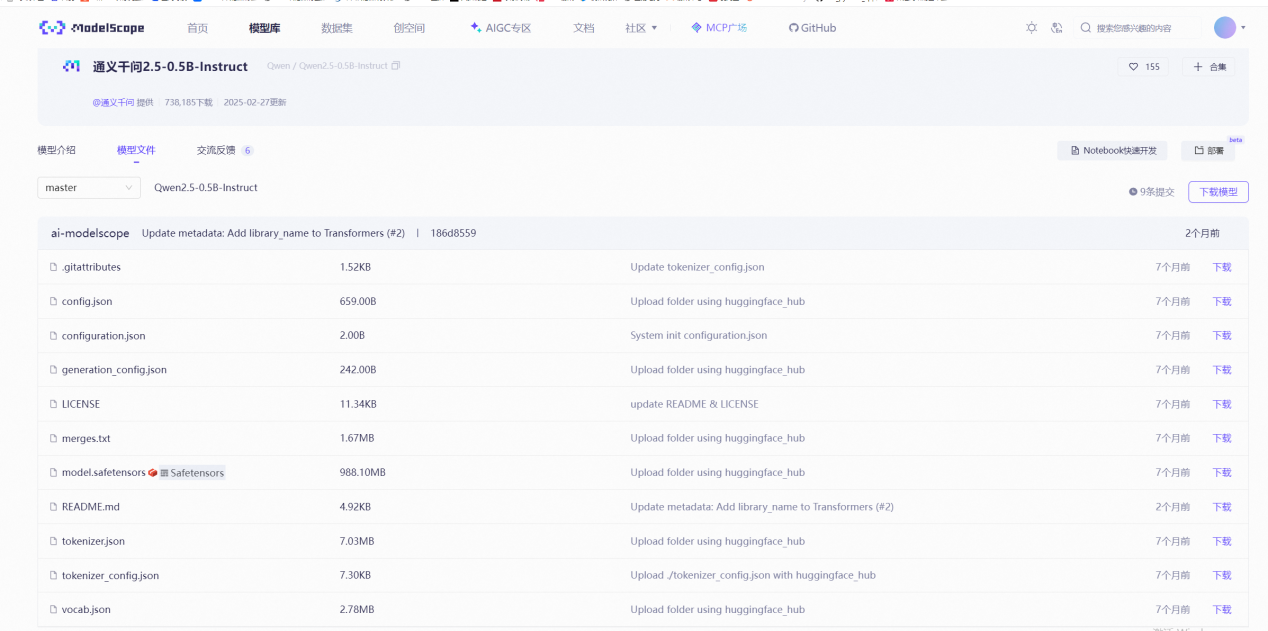Click 'Update tokenizer_config.json' commit message
Image resolution: width=1268 pixels, height=631 pixels.
tap(697, 267)
